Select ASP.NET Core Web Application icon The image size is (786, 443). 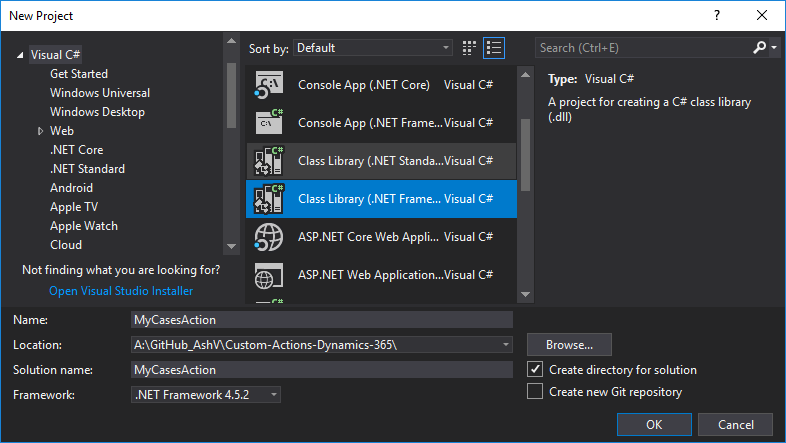pyautogui.click(x=269, y=237)
